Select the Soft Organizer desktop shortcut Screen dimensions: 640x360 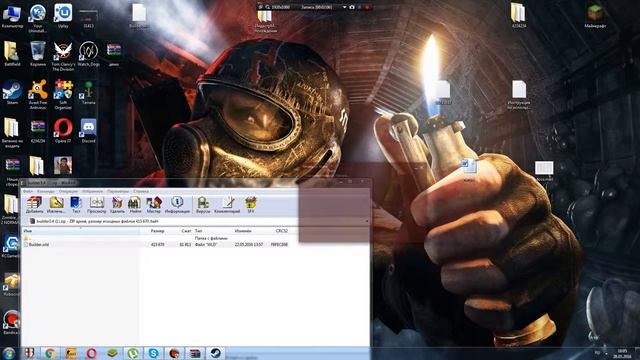63,95
